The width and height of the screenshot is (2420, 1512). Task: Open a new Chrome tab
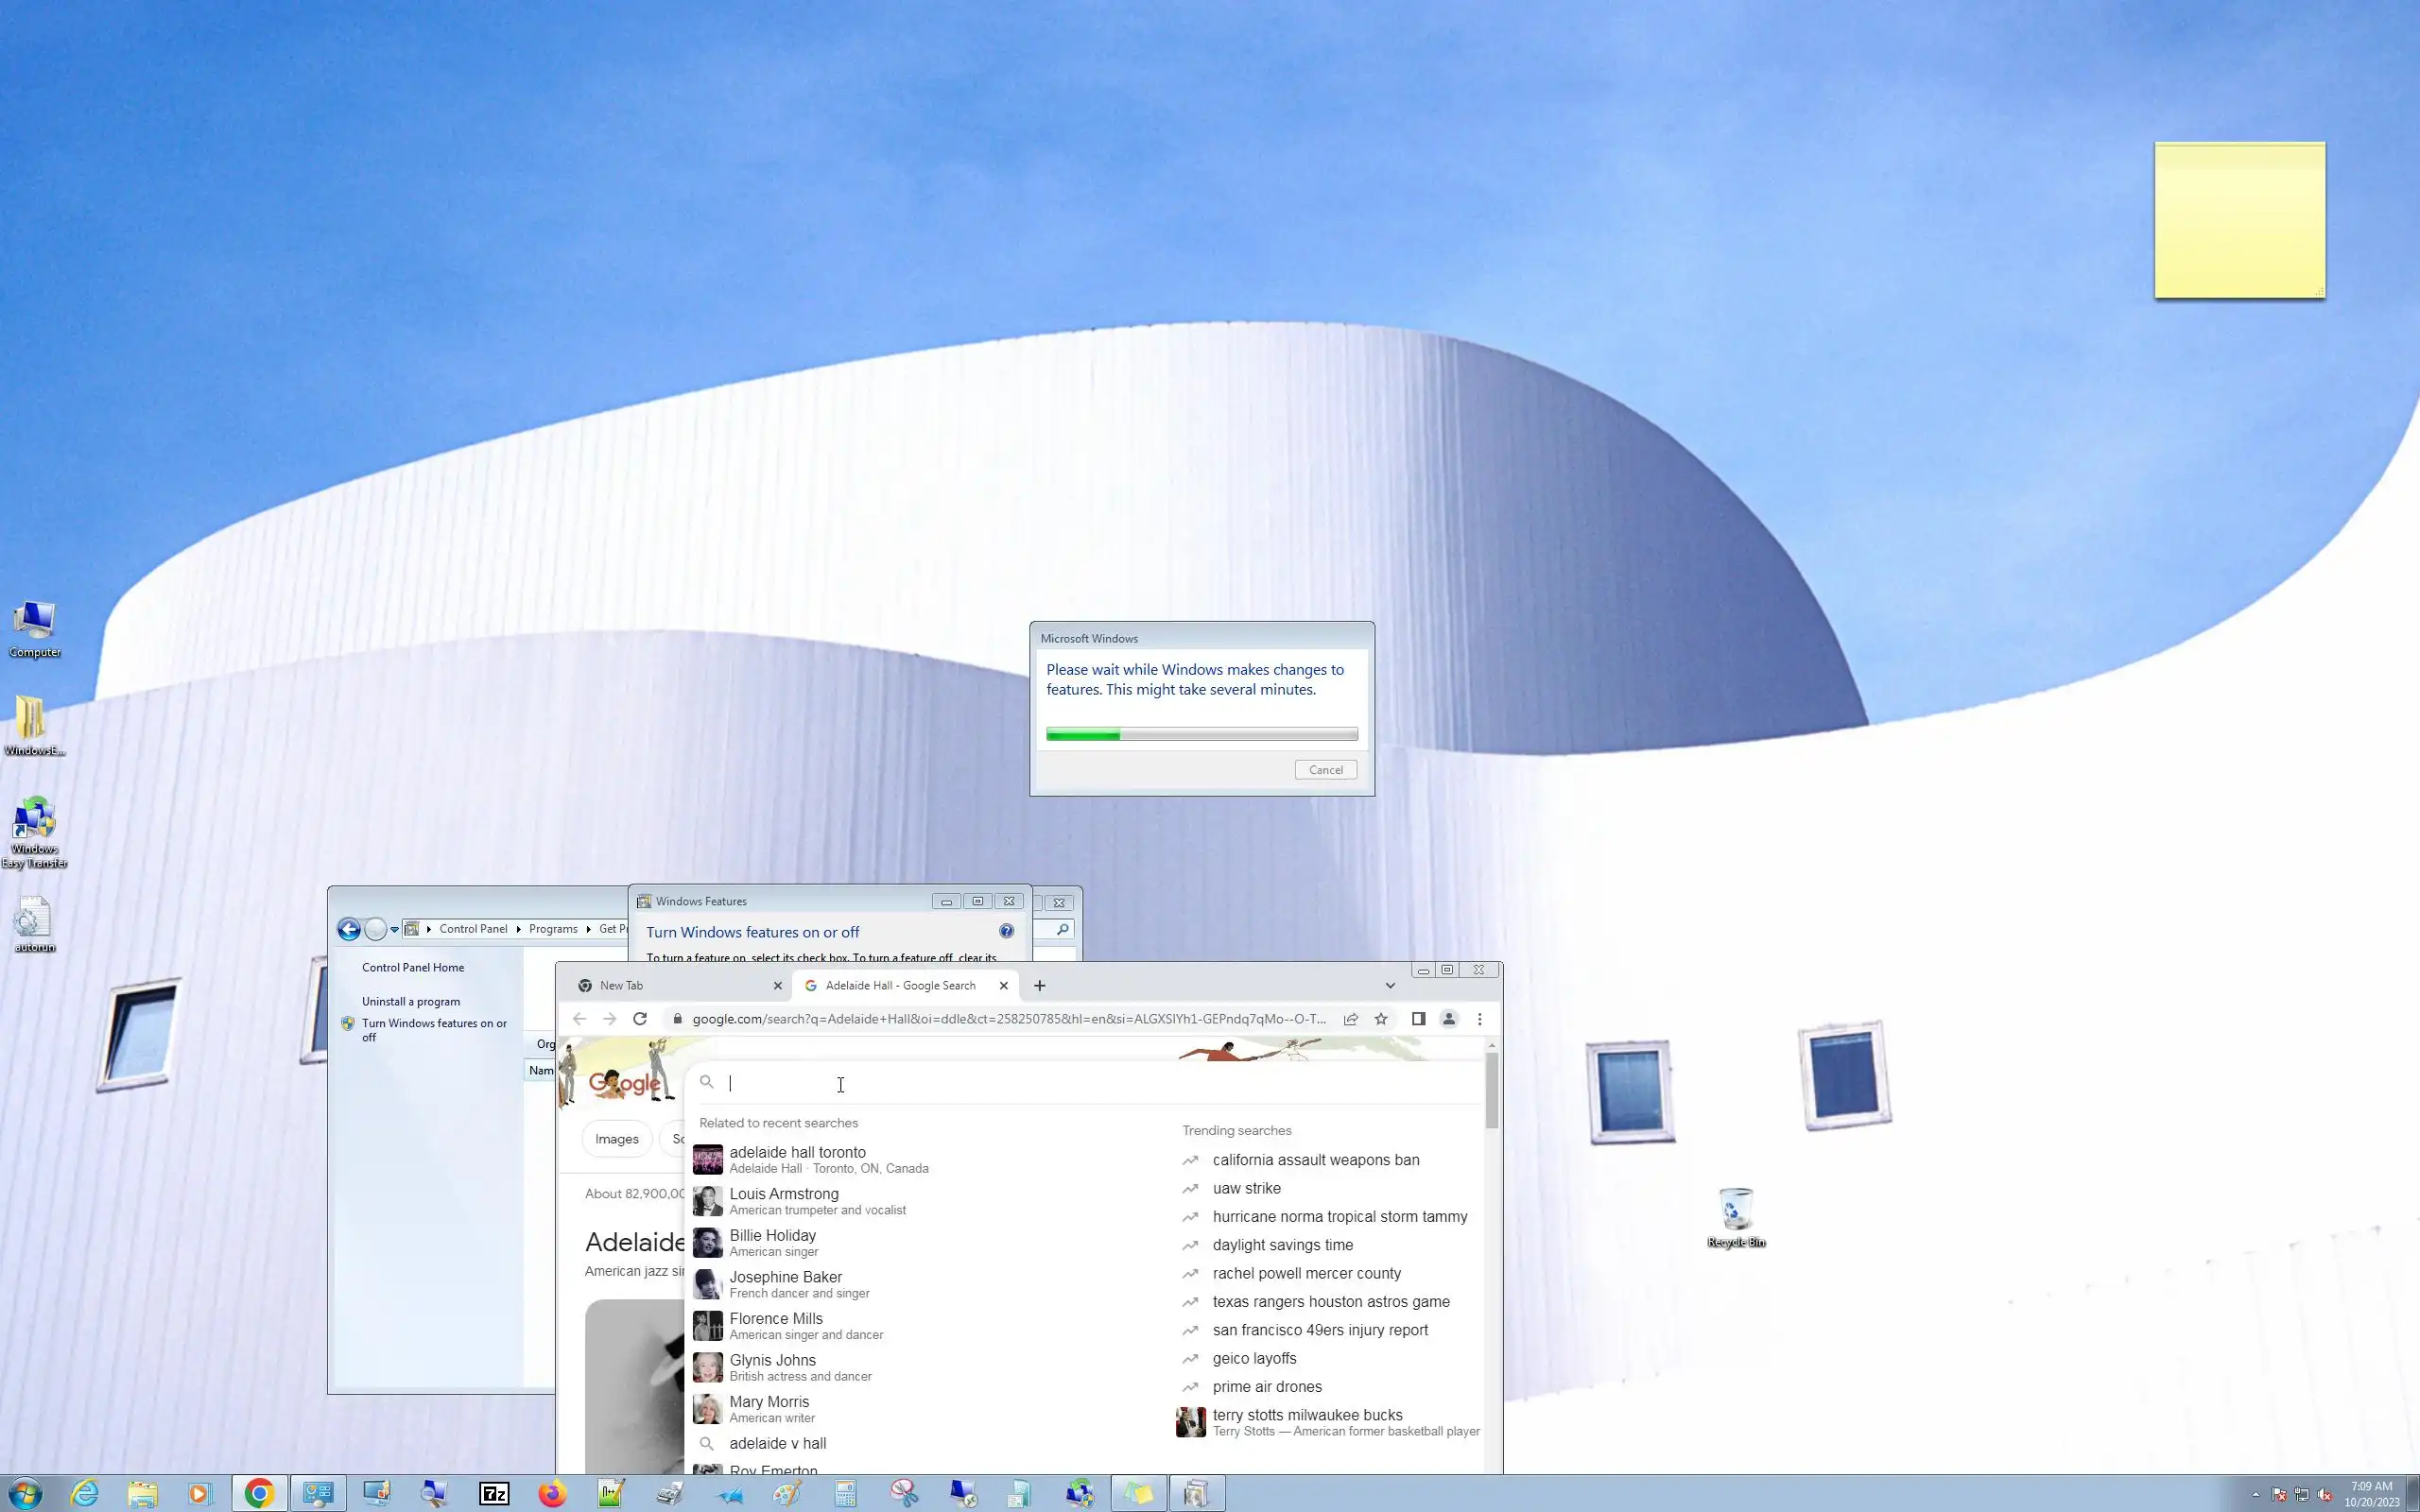pos(1040,986)
